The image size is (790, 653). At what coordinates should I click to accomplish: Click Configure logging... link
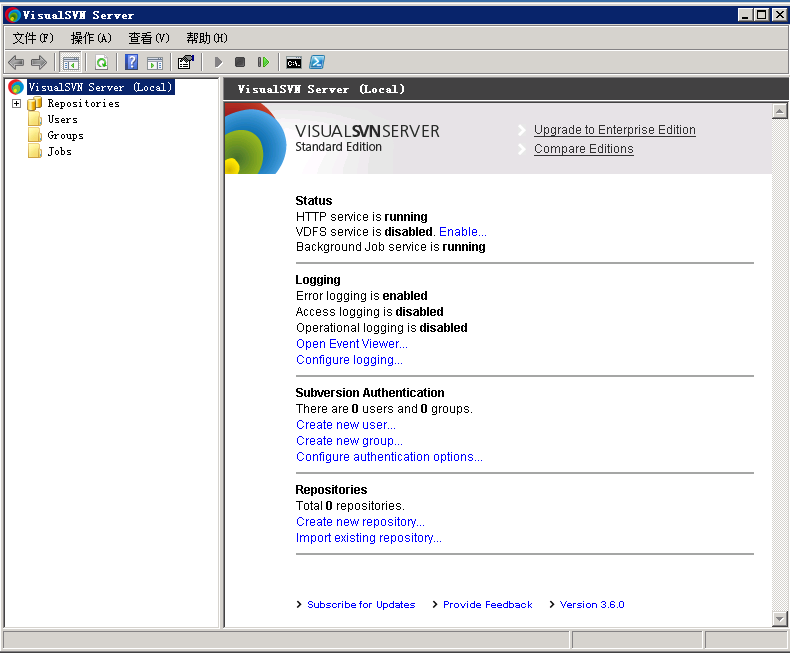click(349, 360)
